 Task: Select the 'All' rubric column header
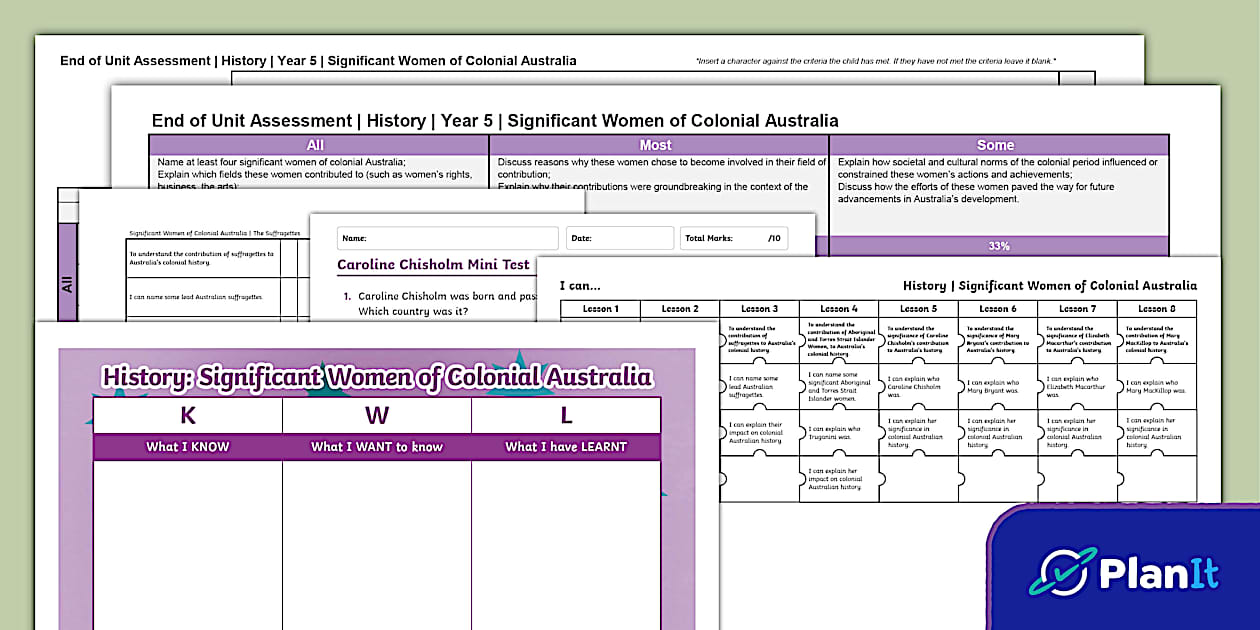315,144
